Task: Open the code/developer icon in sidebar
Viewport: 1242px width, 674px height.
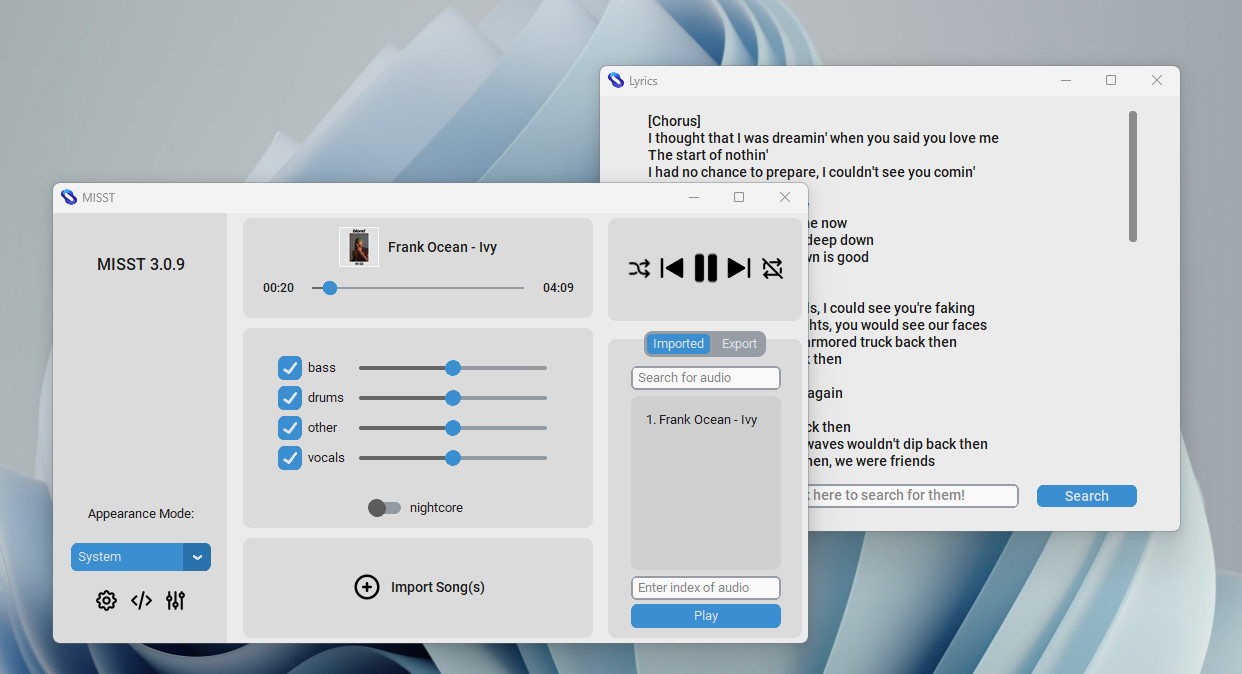Action: click(142, 600)
